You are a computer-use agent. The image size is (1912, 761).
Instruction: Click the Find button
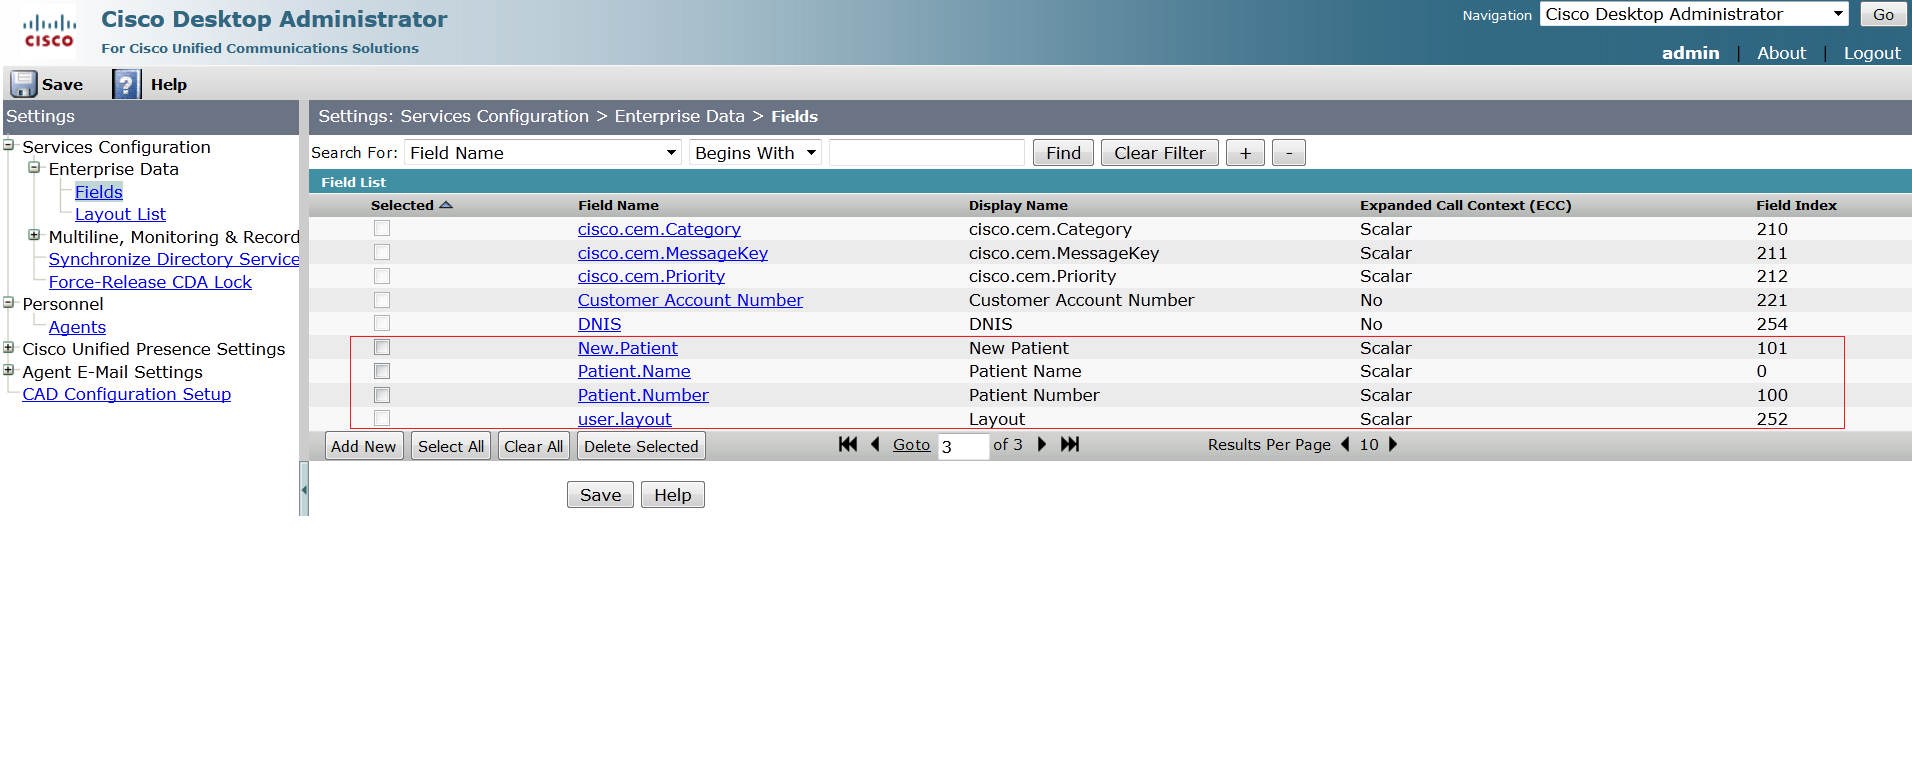pyautogui.click(x=1063, y=153)
